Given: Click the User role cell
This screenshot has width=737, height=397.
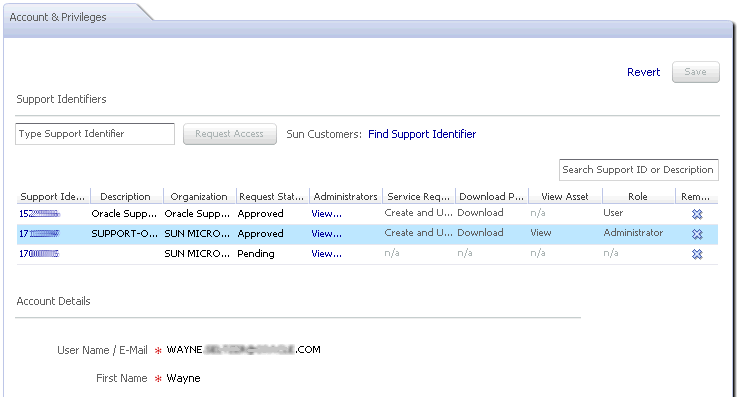Looking at the screenshot, I should 613,213.
